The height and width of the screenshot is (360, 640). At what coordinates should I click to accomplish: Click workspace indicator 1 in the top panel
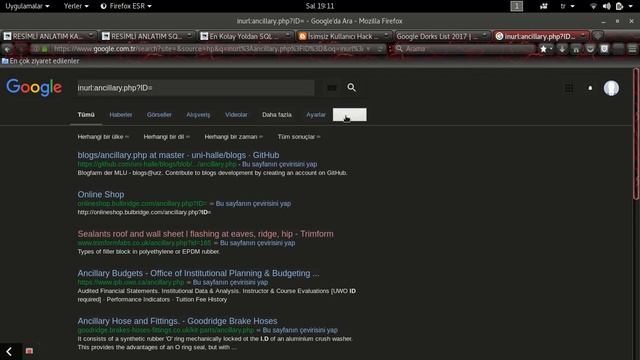coord(516,6)
